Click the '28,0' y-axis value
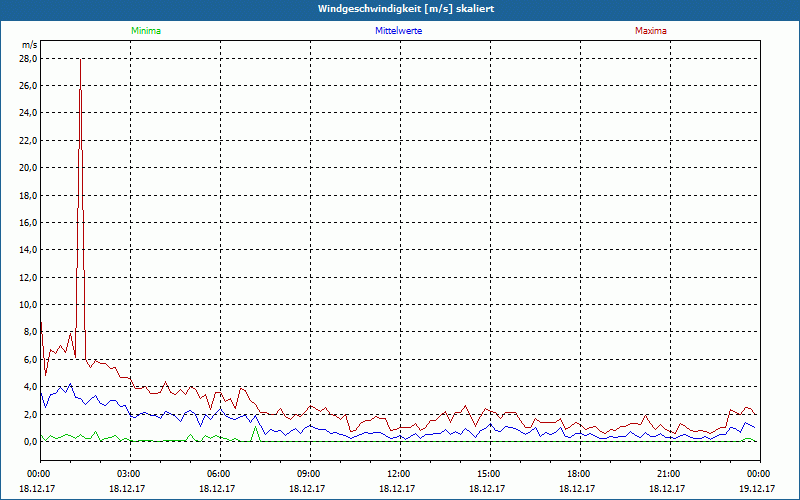This screenshot has height=500, width=800. [x=29, y=59]
